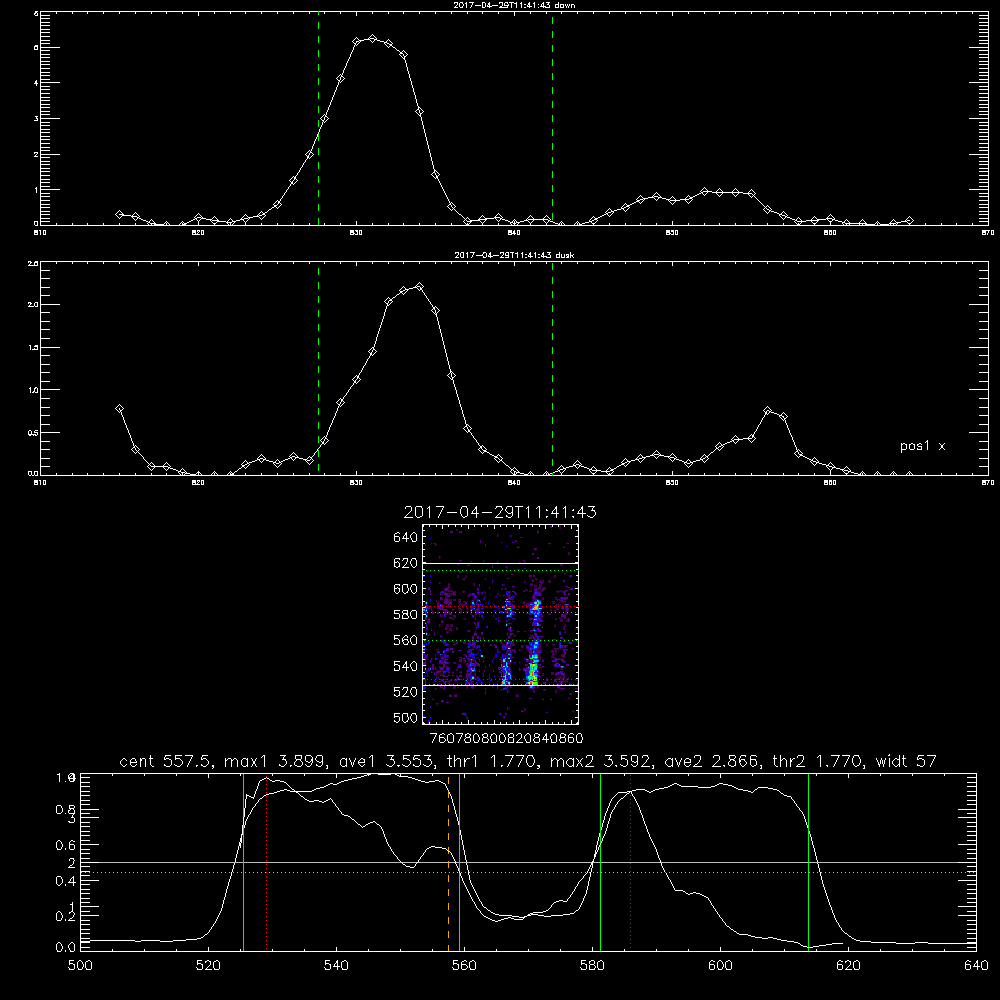Image resolution: width=1000 pixels, height=1000 pixels.
Task: Click the left green dashed line in dawn plot
Action: point(318,119)
